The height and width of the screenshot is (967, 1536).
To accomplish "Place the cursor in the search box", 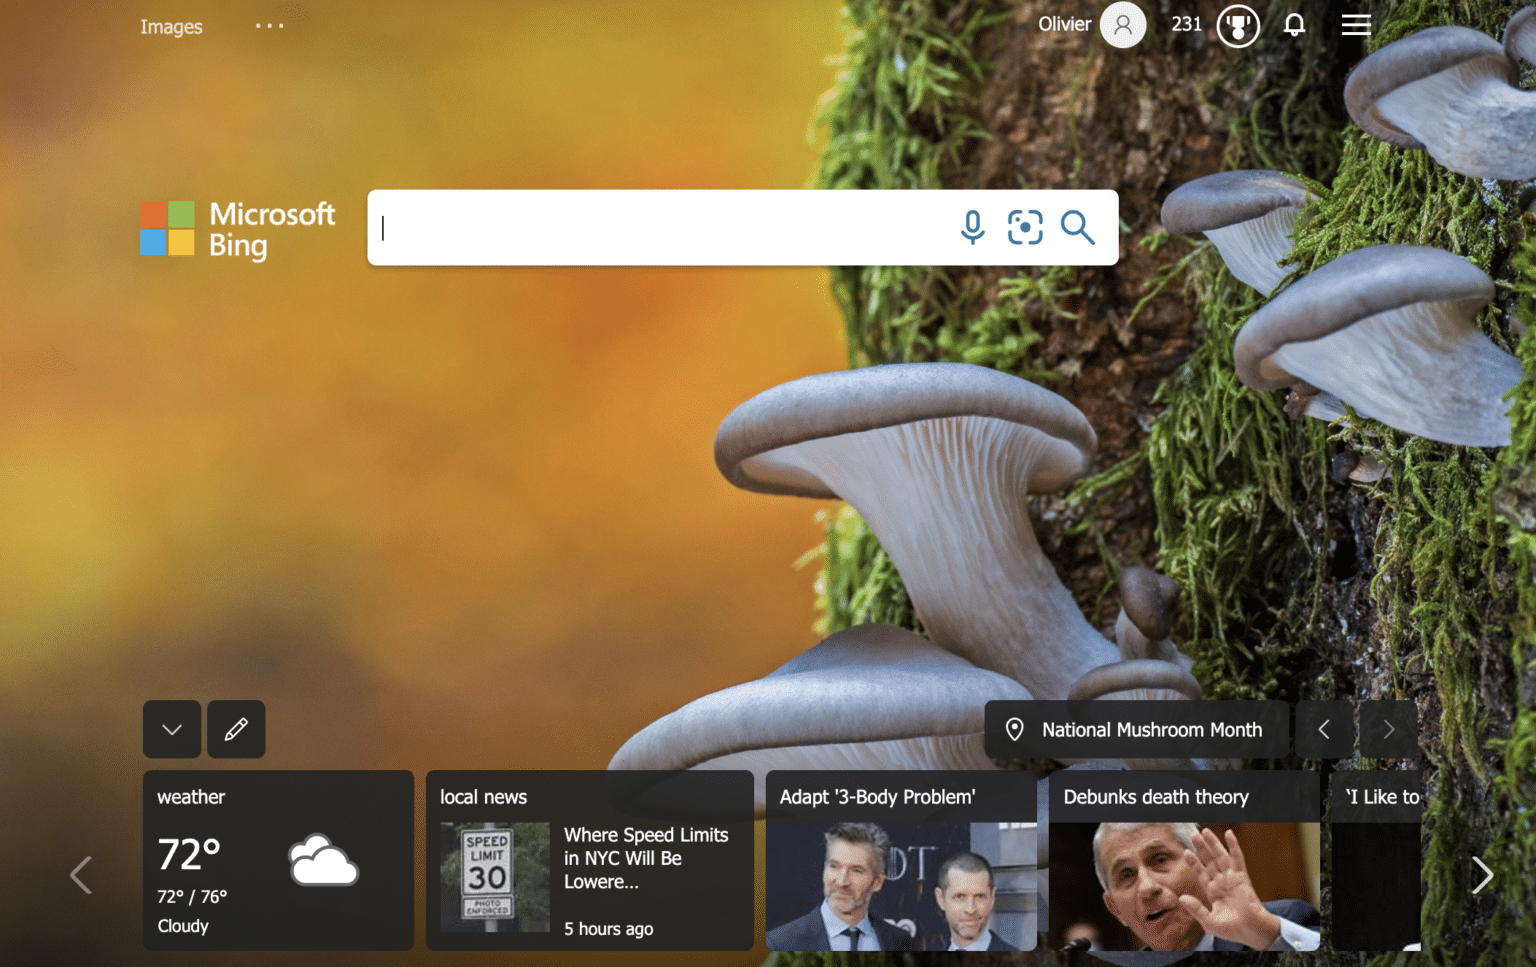I will pos(650,228).
